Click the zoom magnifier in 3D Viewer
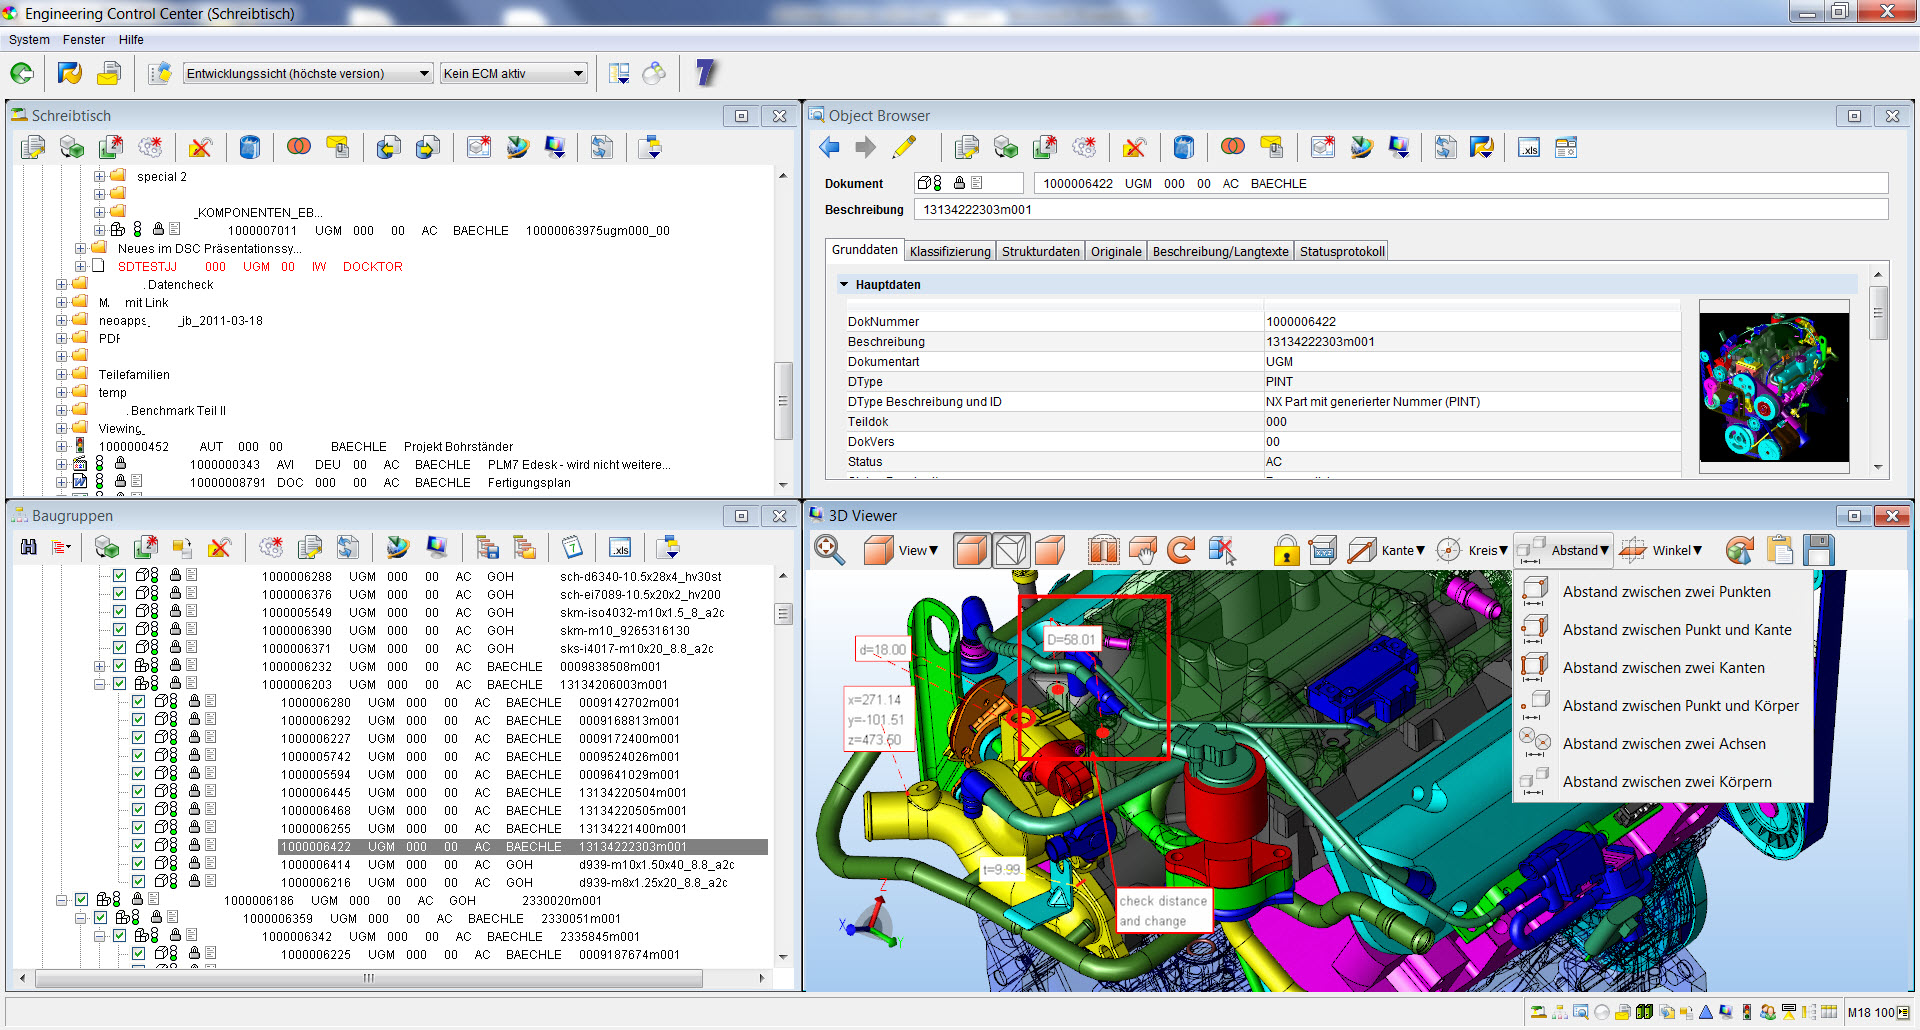Image resolution: width=1920 pixels, height=1030 pixels. [x=829, y=550]
